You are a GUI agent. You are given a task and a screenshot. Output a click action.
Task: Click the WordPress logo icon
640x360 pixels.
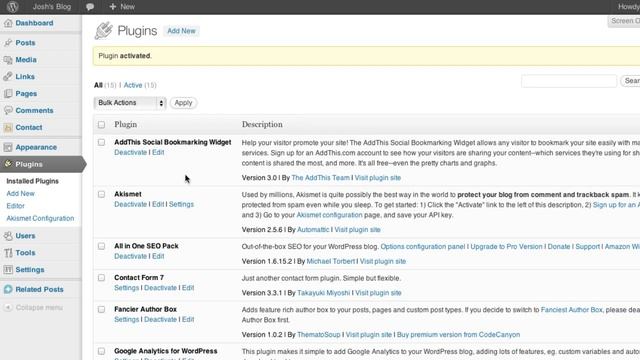(13, 7)
